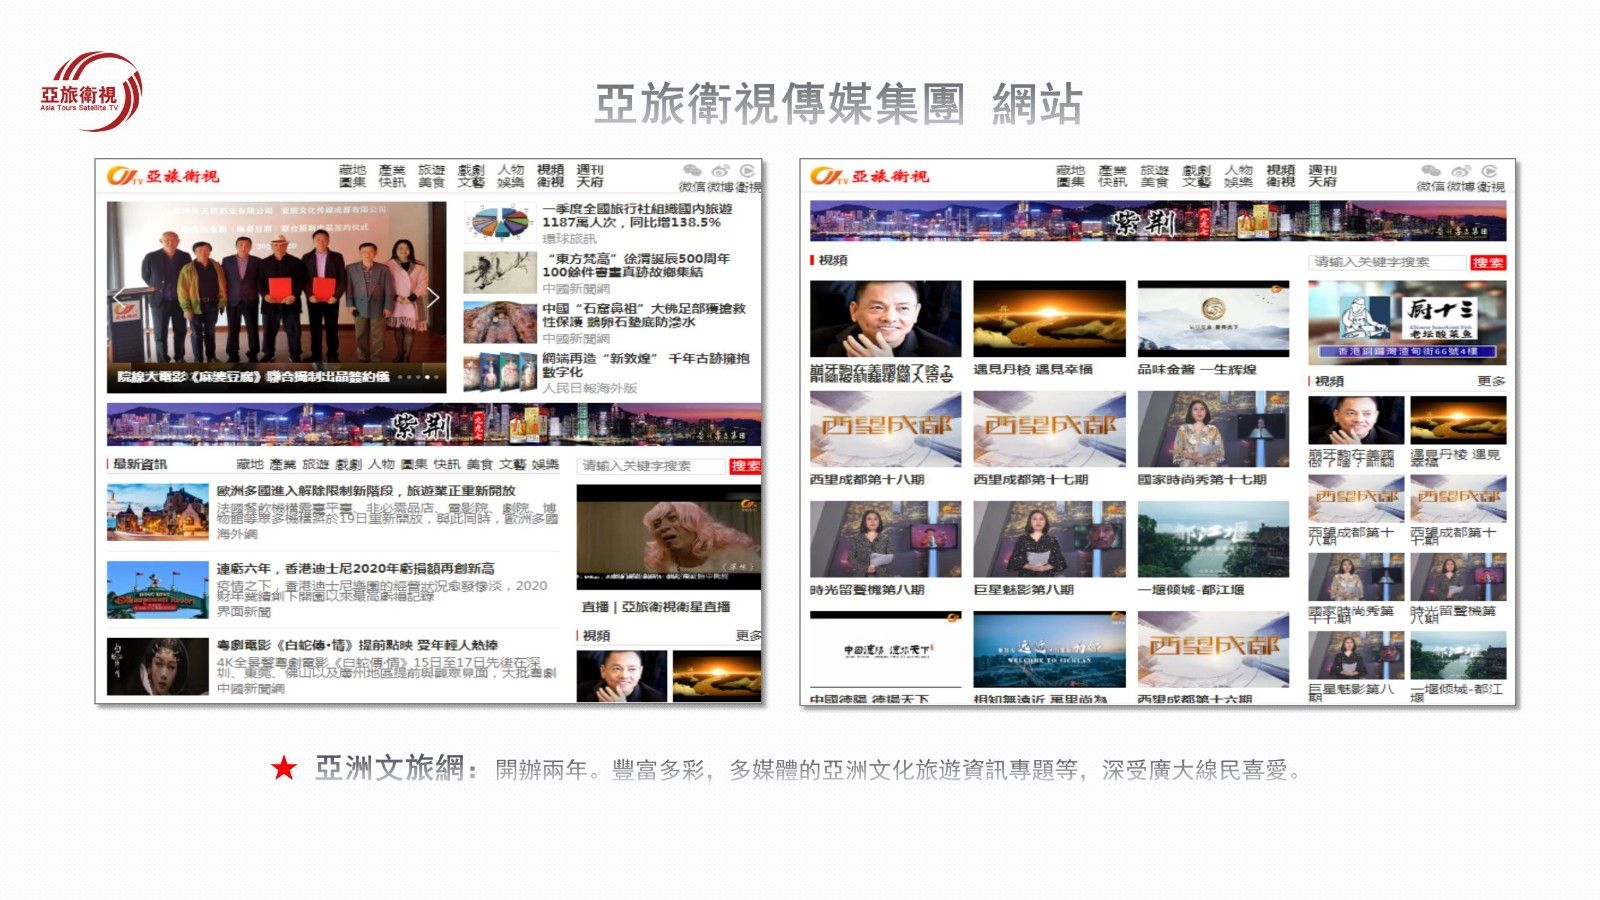The width and height of the screenshot is (1600, 900).
Task: Click source label 人民日報海外版
Action: pyautogui.click(x=589, y=388)
